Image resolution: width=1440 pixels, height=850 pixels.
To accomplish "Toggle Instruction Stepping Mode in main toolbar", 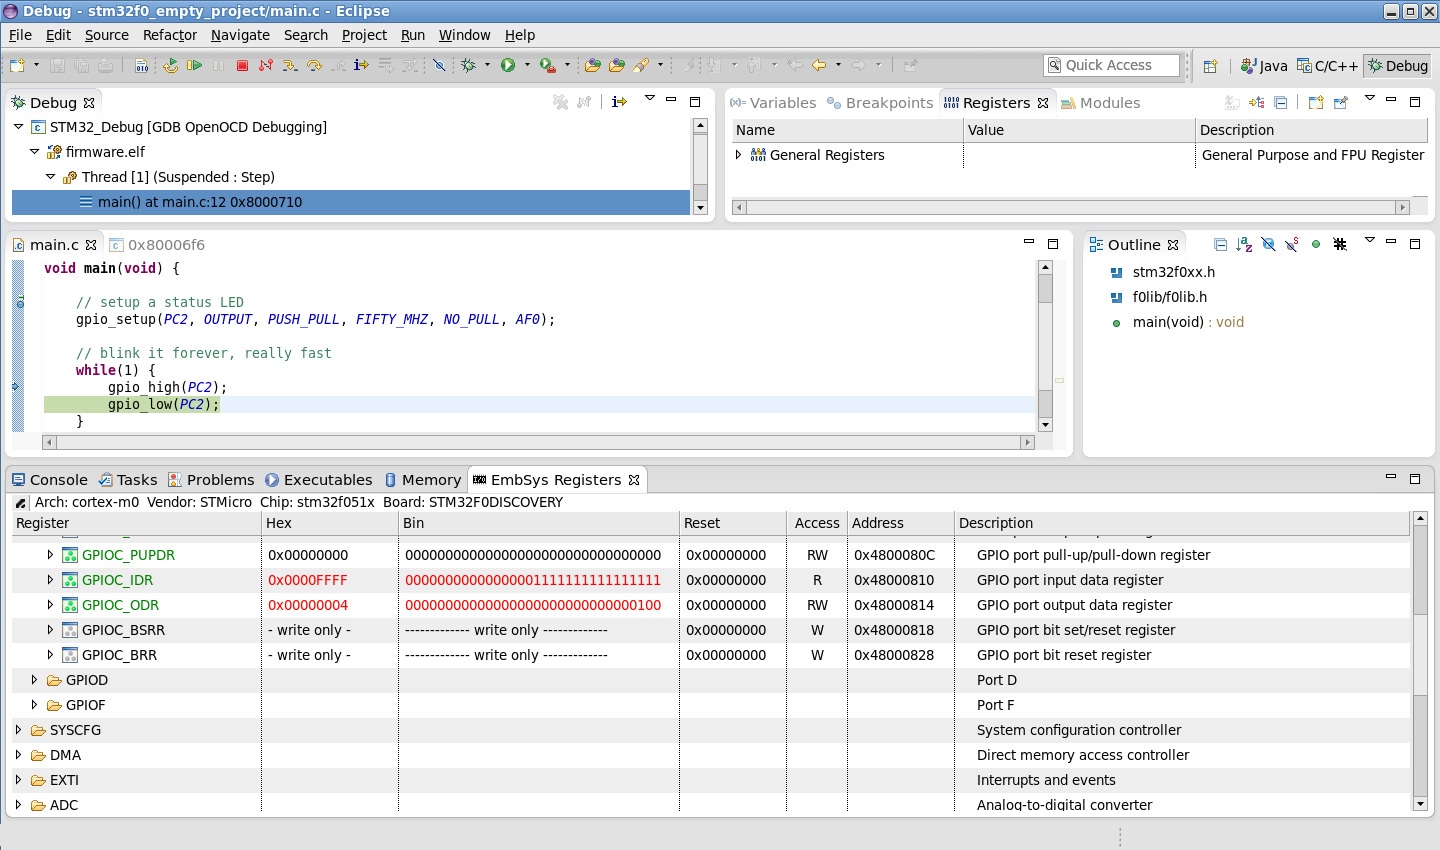I will tap(361, 65).
